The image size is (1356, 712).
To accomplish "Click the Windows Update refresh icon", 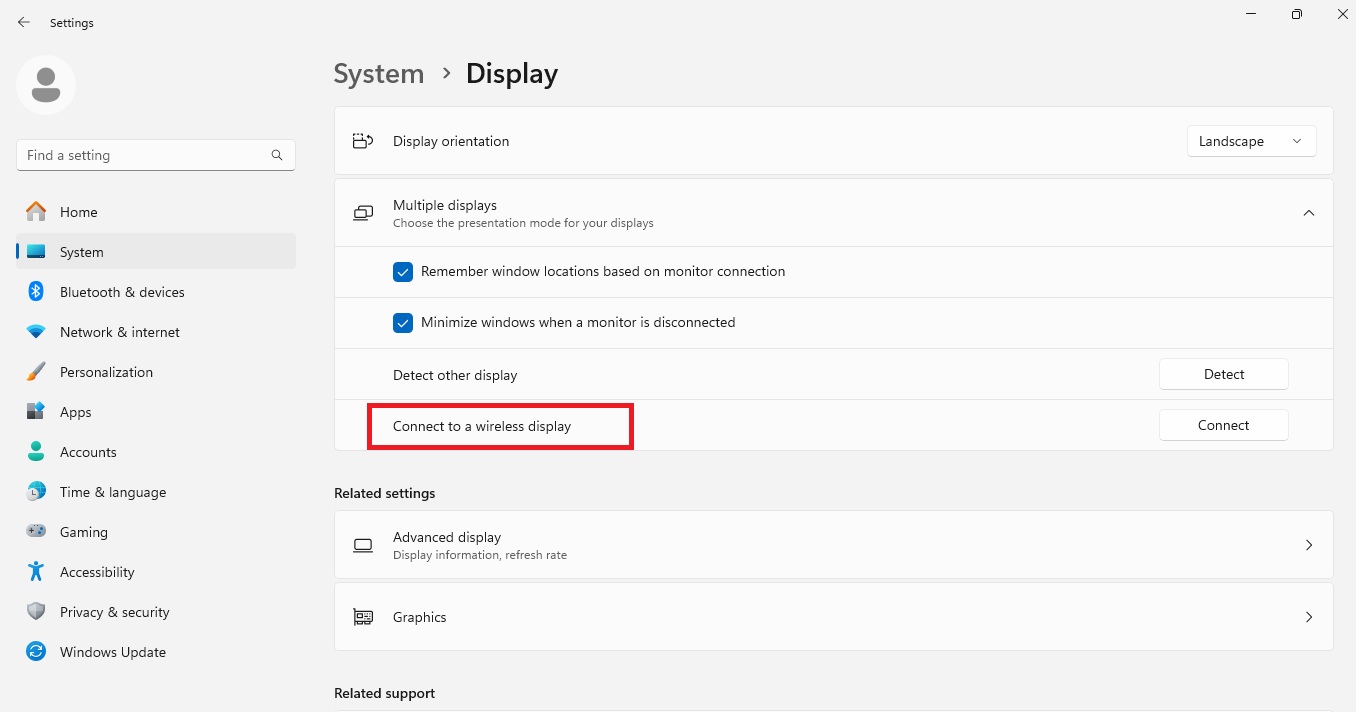I will [36, 652].
